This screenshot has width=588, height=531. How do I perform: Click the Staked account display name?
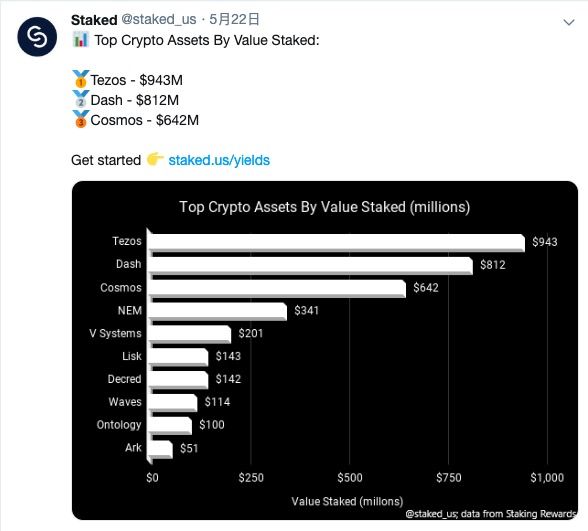(x=94, y=20)
